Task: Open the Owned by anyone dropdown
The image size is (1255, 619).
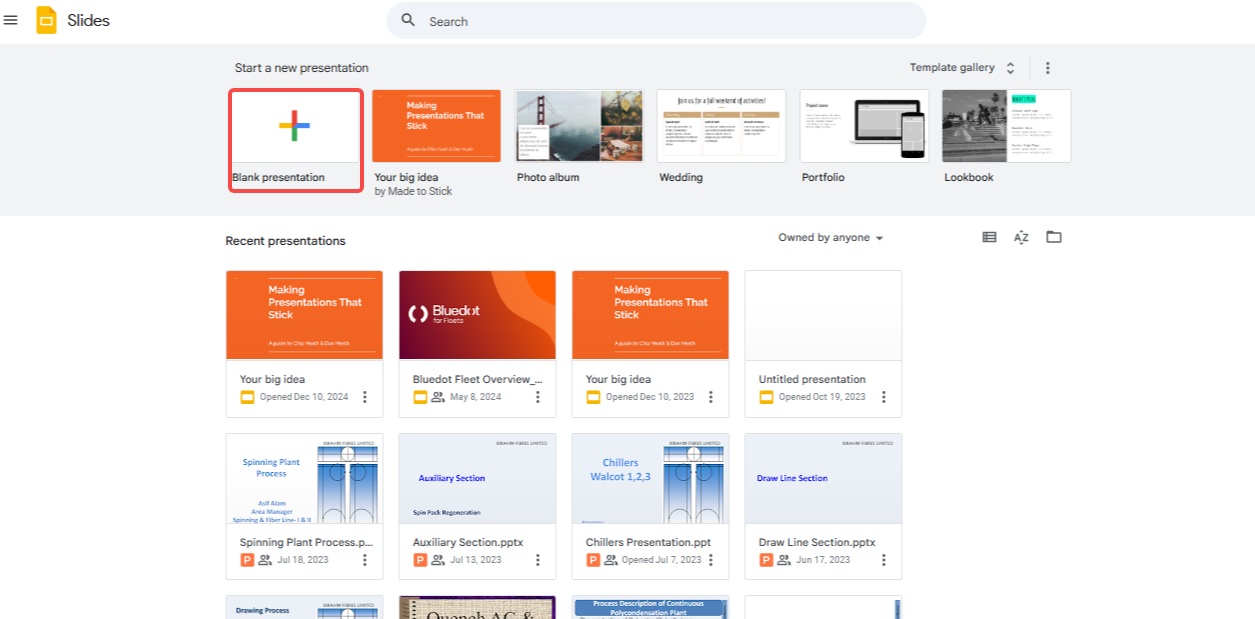Action: tap(831, 238)
